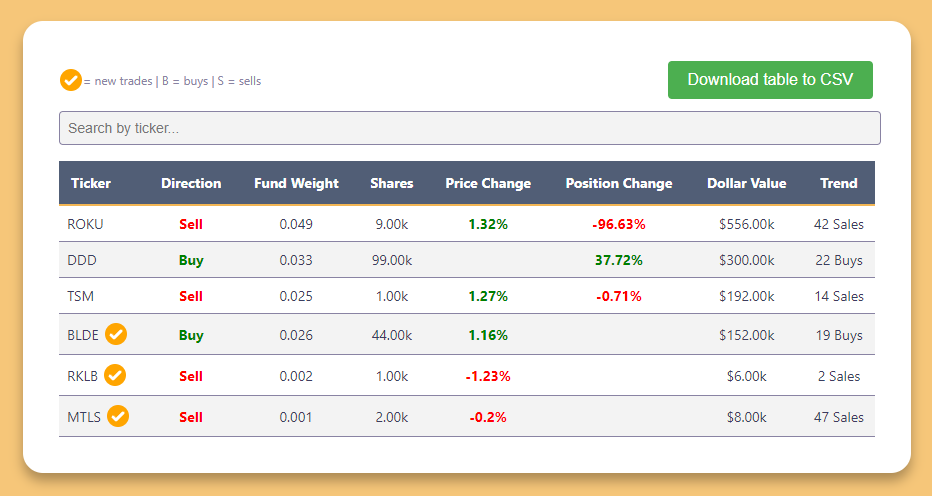
Task: Click the Trend column header
Action: click(x=839, y=183)
